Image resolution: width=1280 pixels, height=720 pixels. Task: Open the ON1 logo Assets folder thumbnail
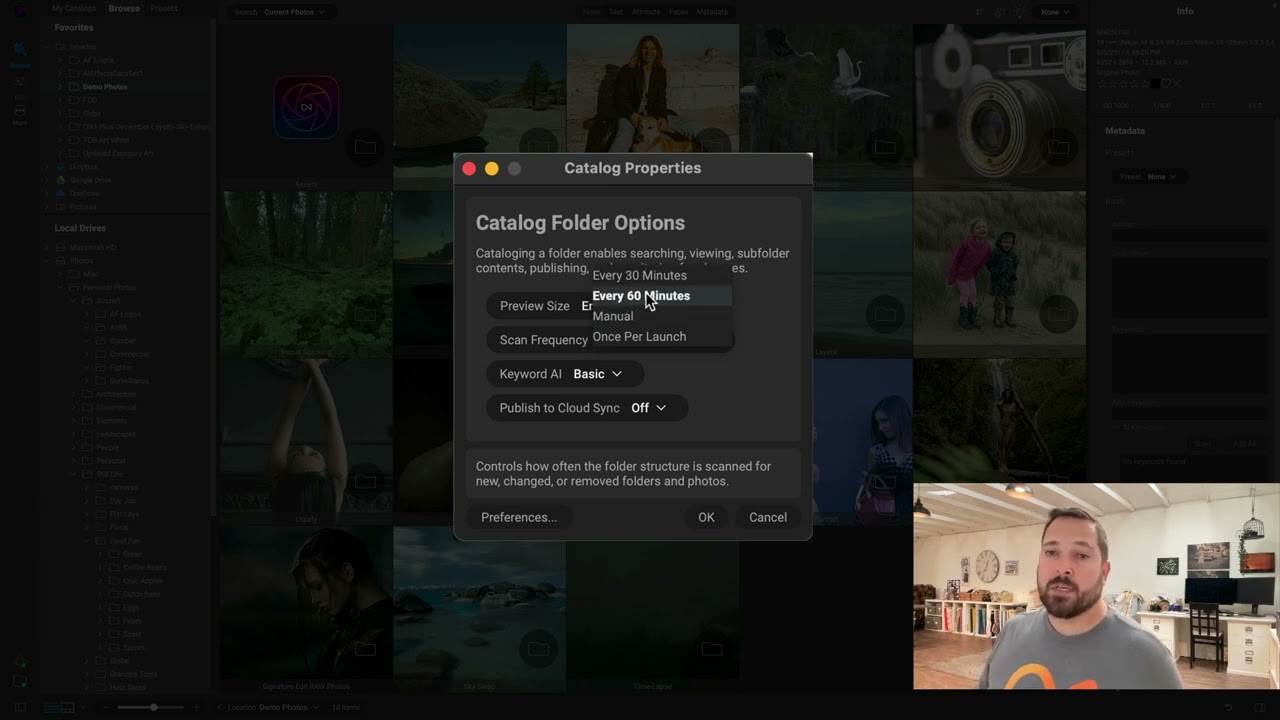coord(306,105)
